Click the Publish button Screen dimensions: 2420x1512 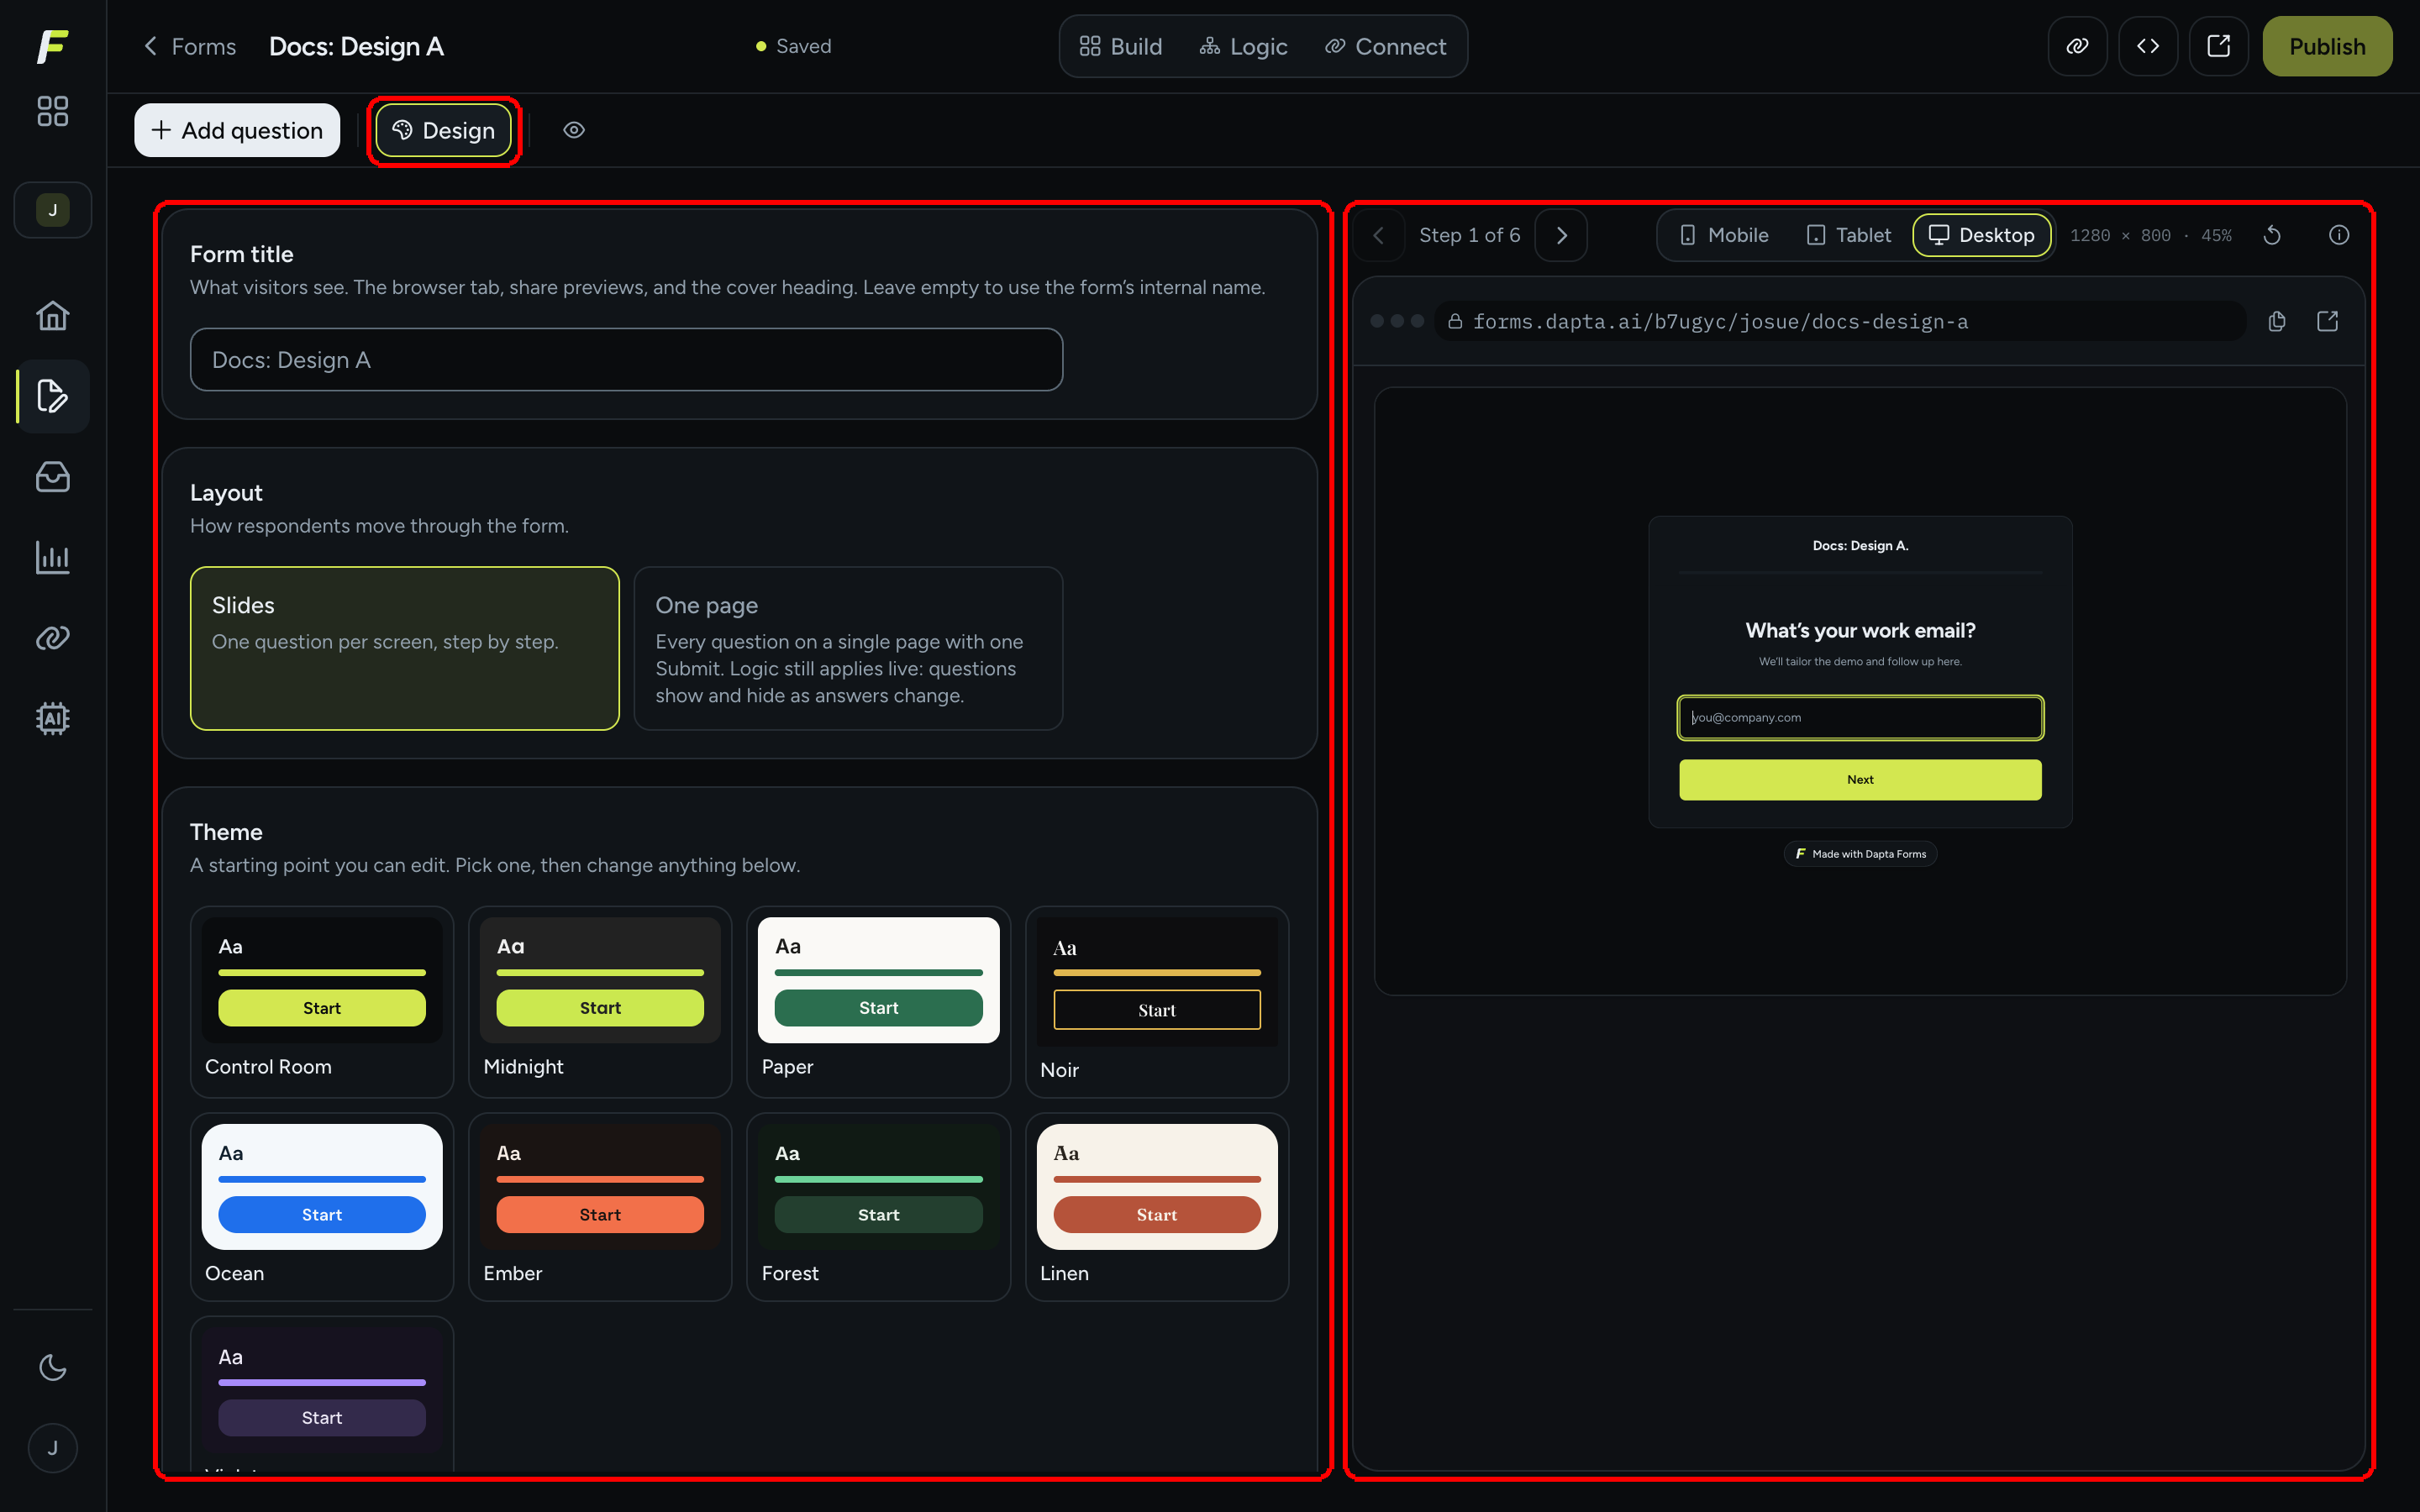(x=2327, y=46)
